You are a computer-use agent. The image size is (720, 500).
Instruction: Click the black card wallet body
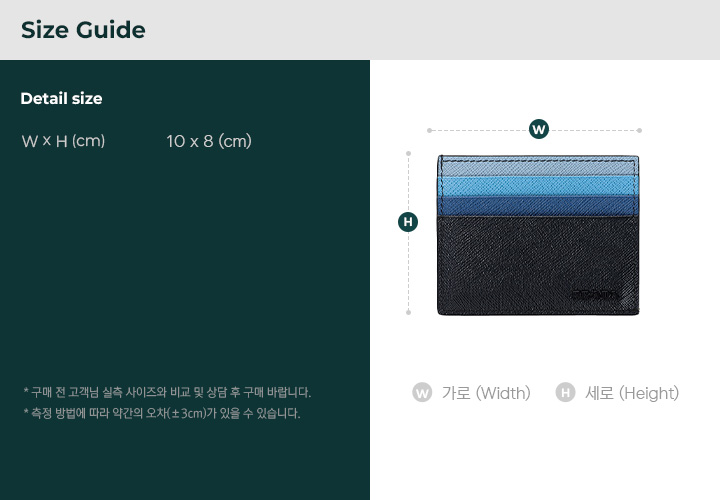coord(538,265)
